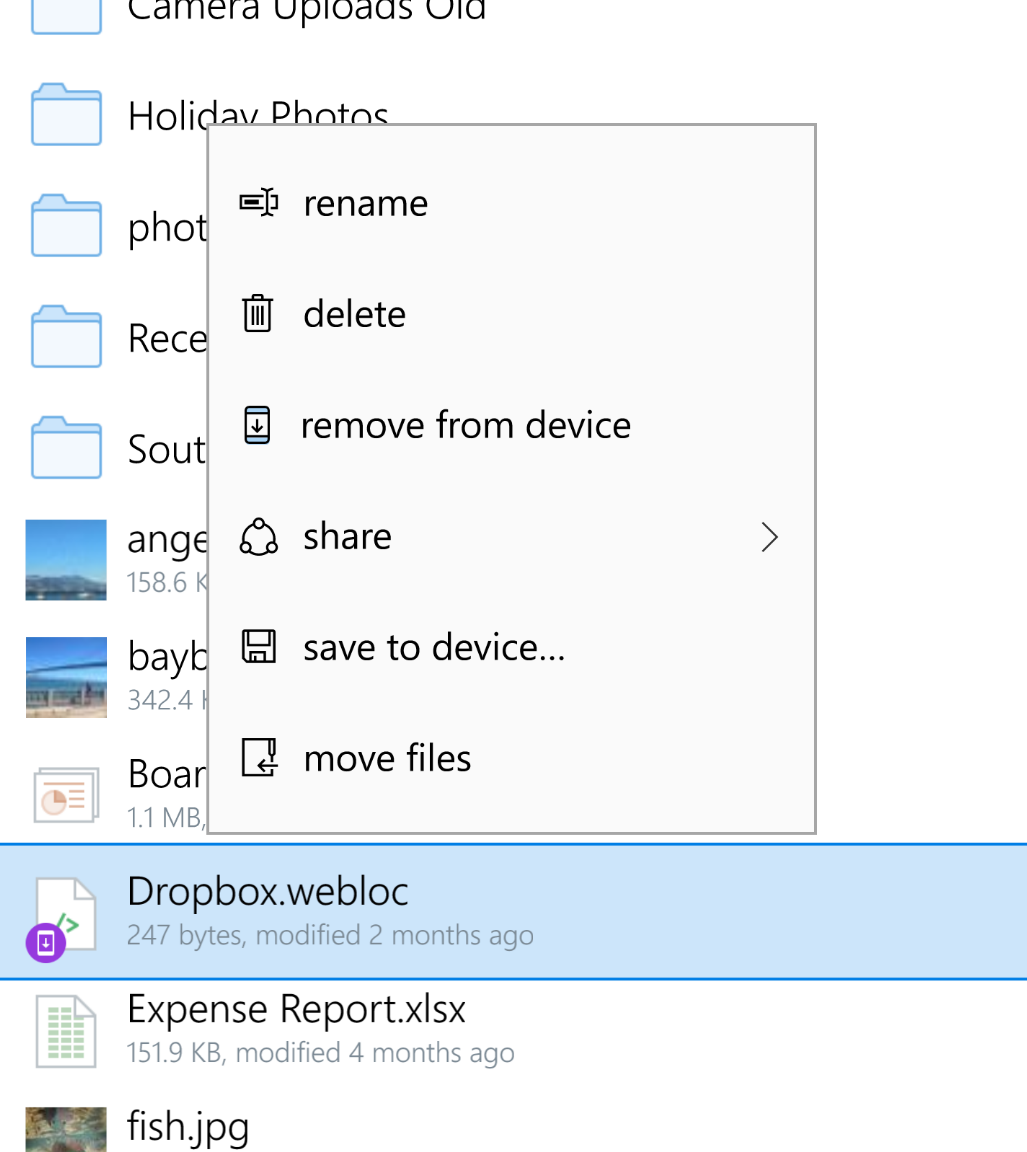Click the share circles icon
This screenshot has width=1027, height=1152.
point(259,536)
